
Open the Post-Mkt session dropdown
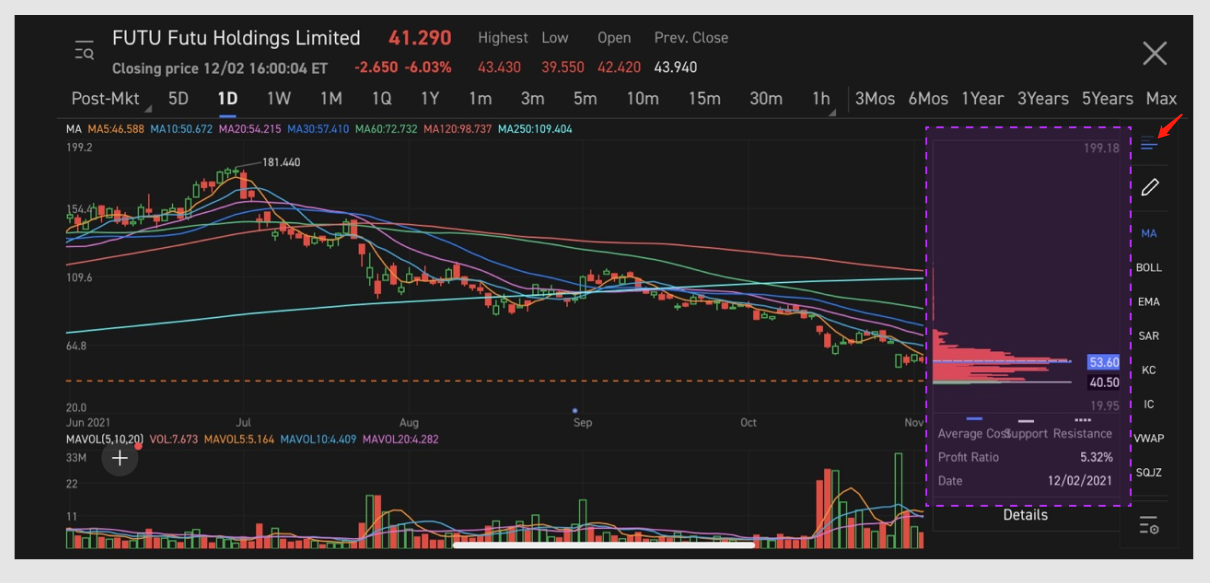(110, 99)
